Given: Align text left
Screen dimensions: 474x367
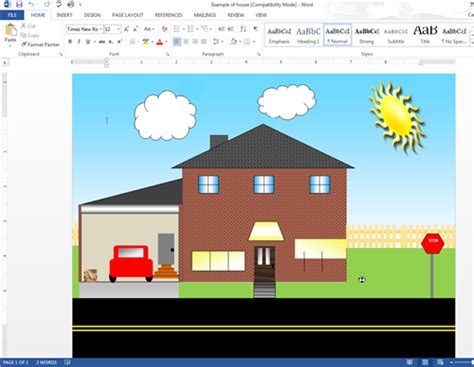Looking at the screenshot, I should click(x=177, y=42).
